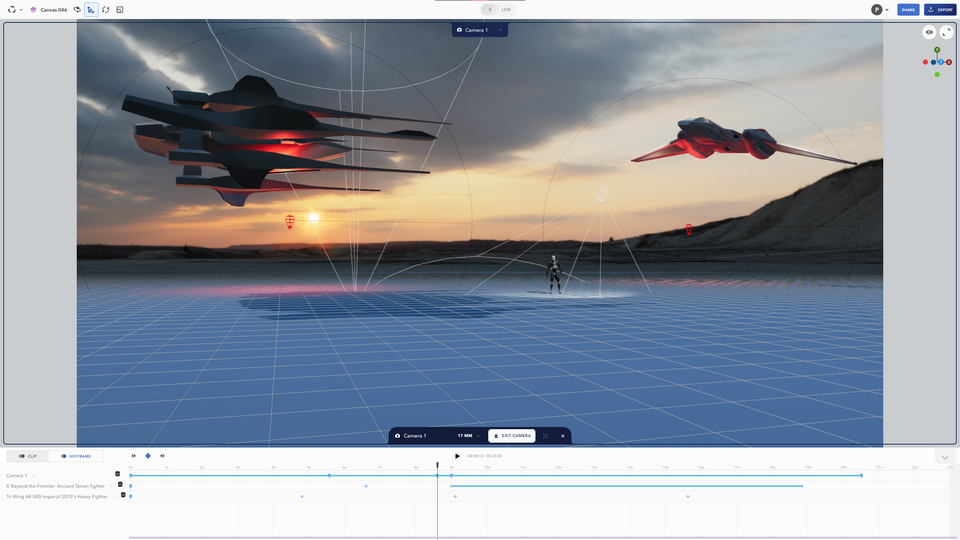Collapse the timeline panel with chevron
The width and height of the screenshot is (960, 540).
coord(945,457)
